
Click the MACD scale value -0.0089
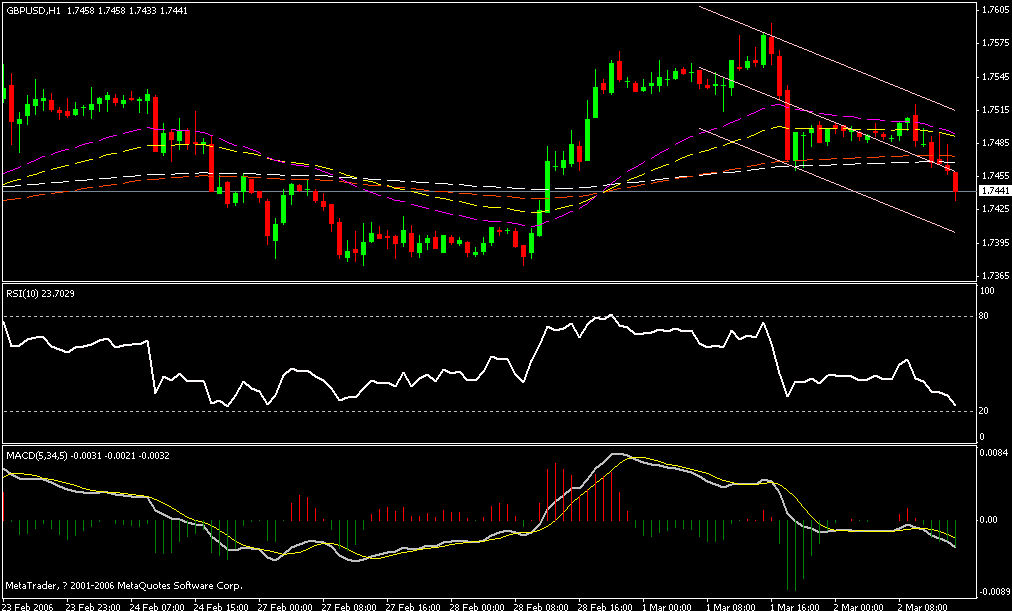coord(993,591)
